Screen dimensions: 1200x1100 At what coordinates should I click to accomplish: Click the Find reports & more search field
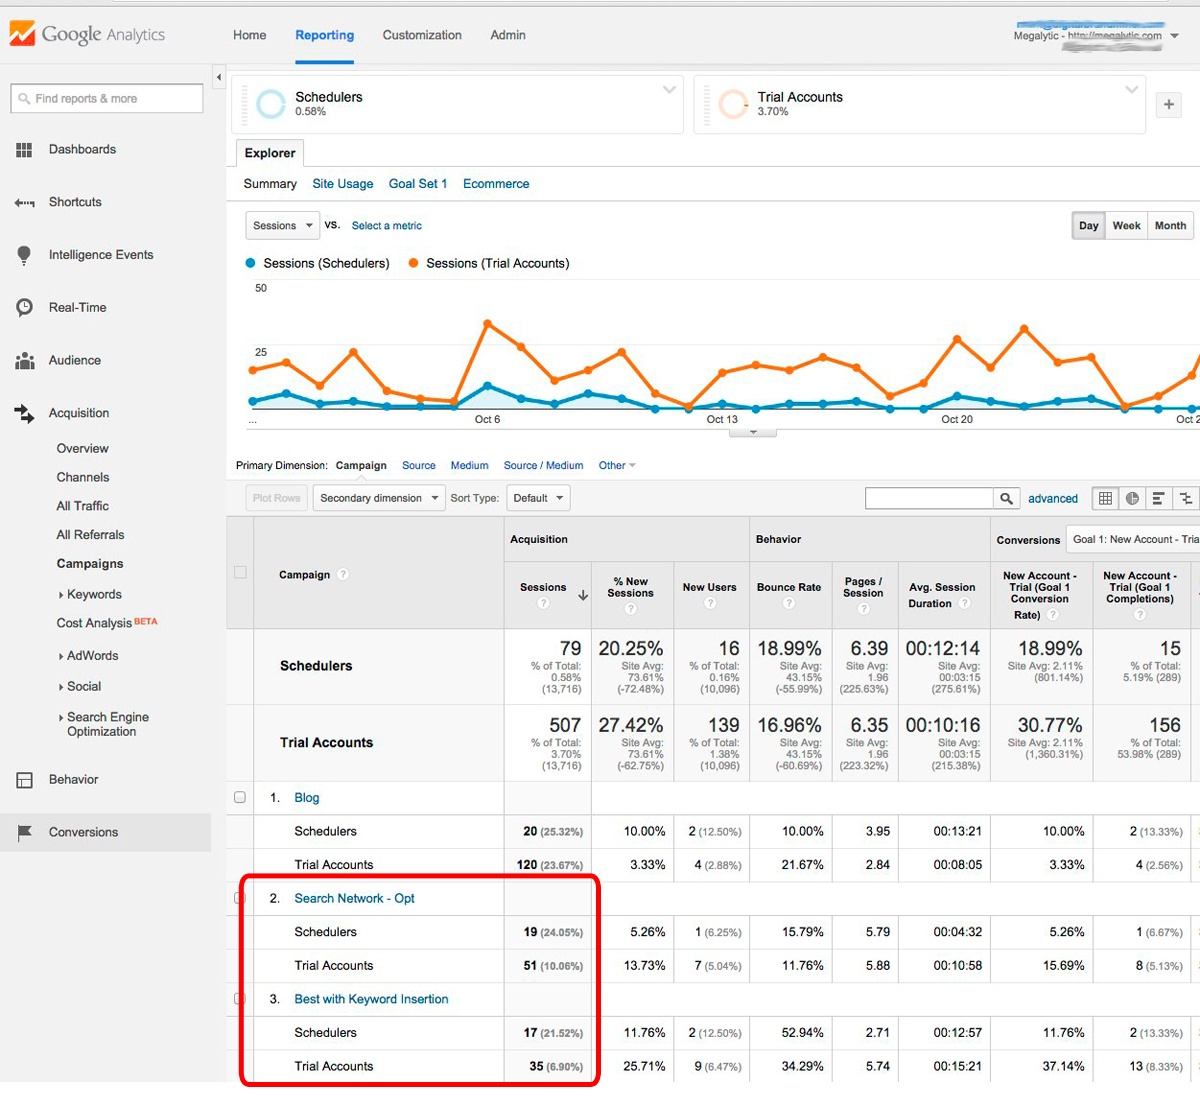point(108,98)
